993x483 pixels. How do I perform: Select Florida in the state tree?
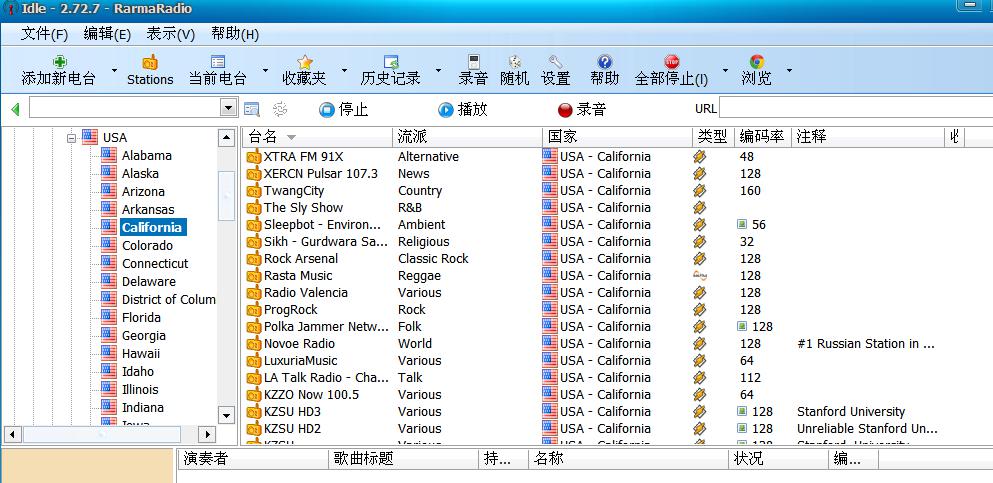141,318
